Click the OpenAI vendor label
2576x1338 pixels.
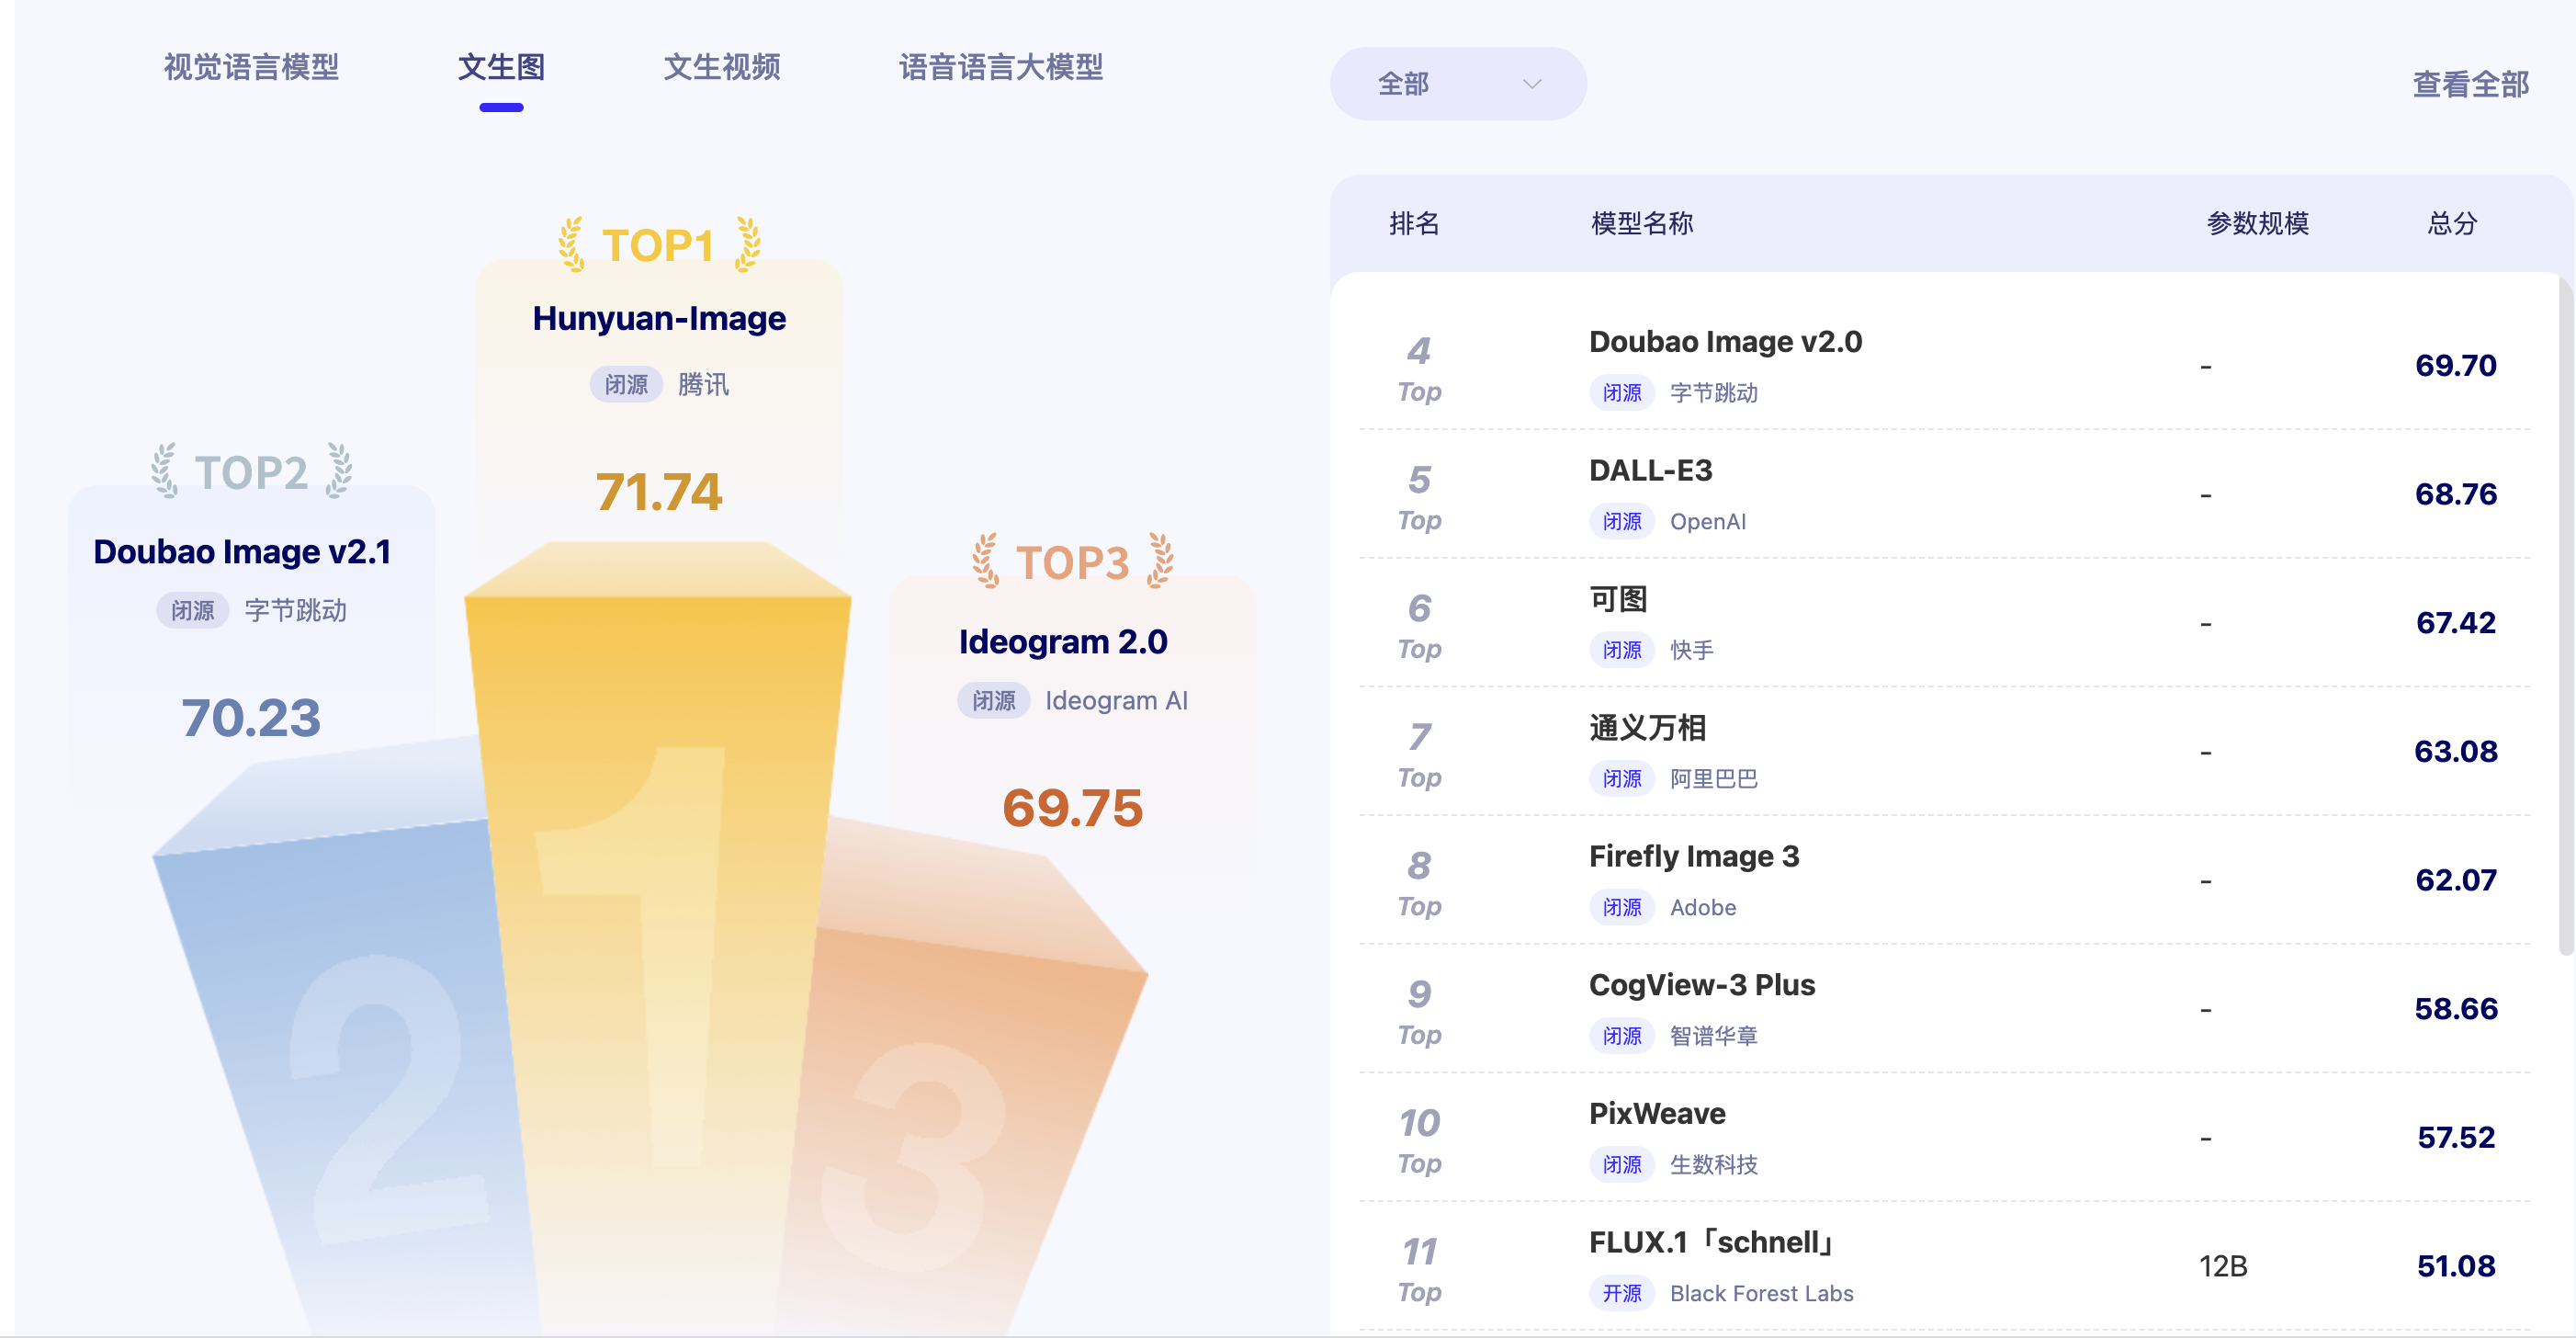1708,521
